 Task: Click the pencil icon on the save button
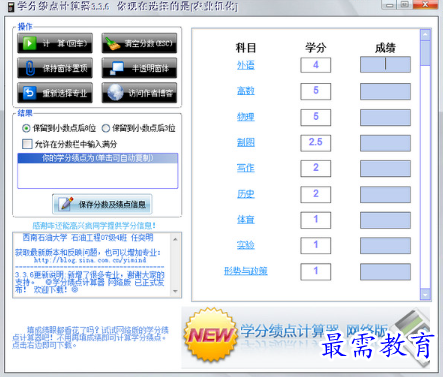[66, 204]
